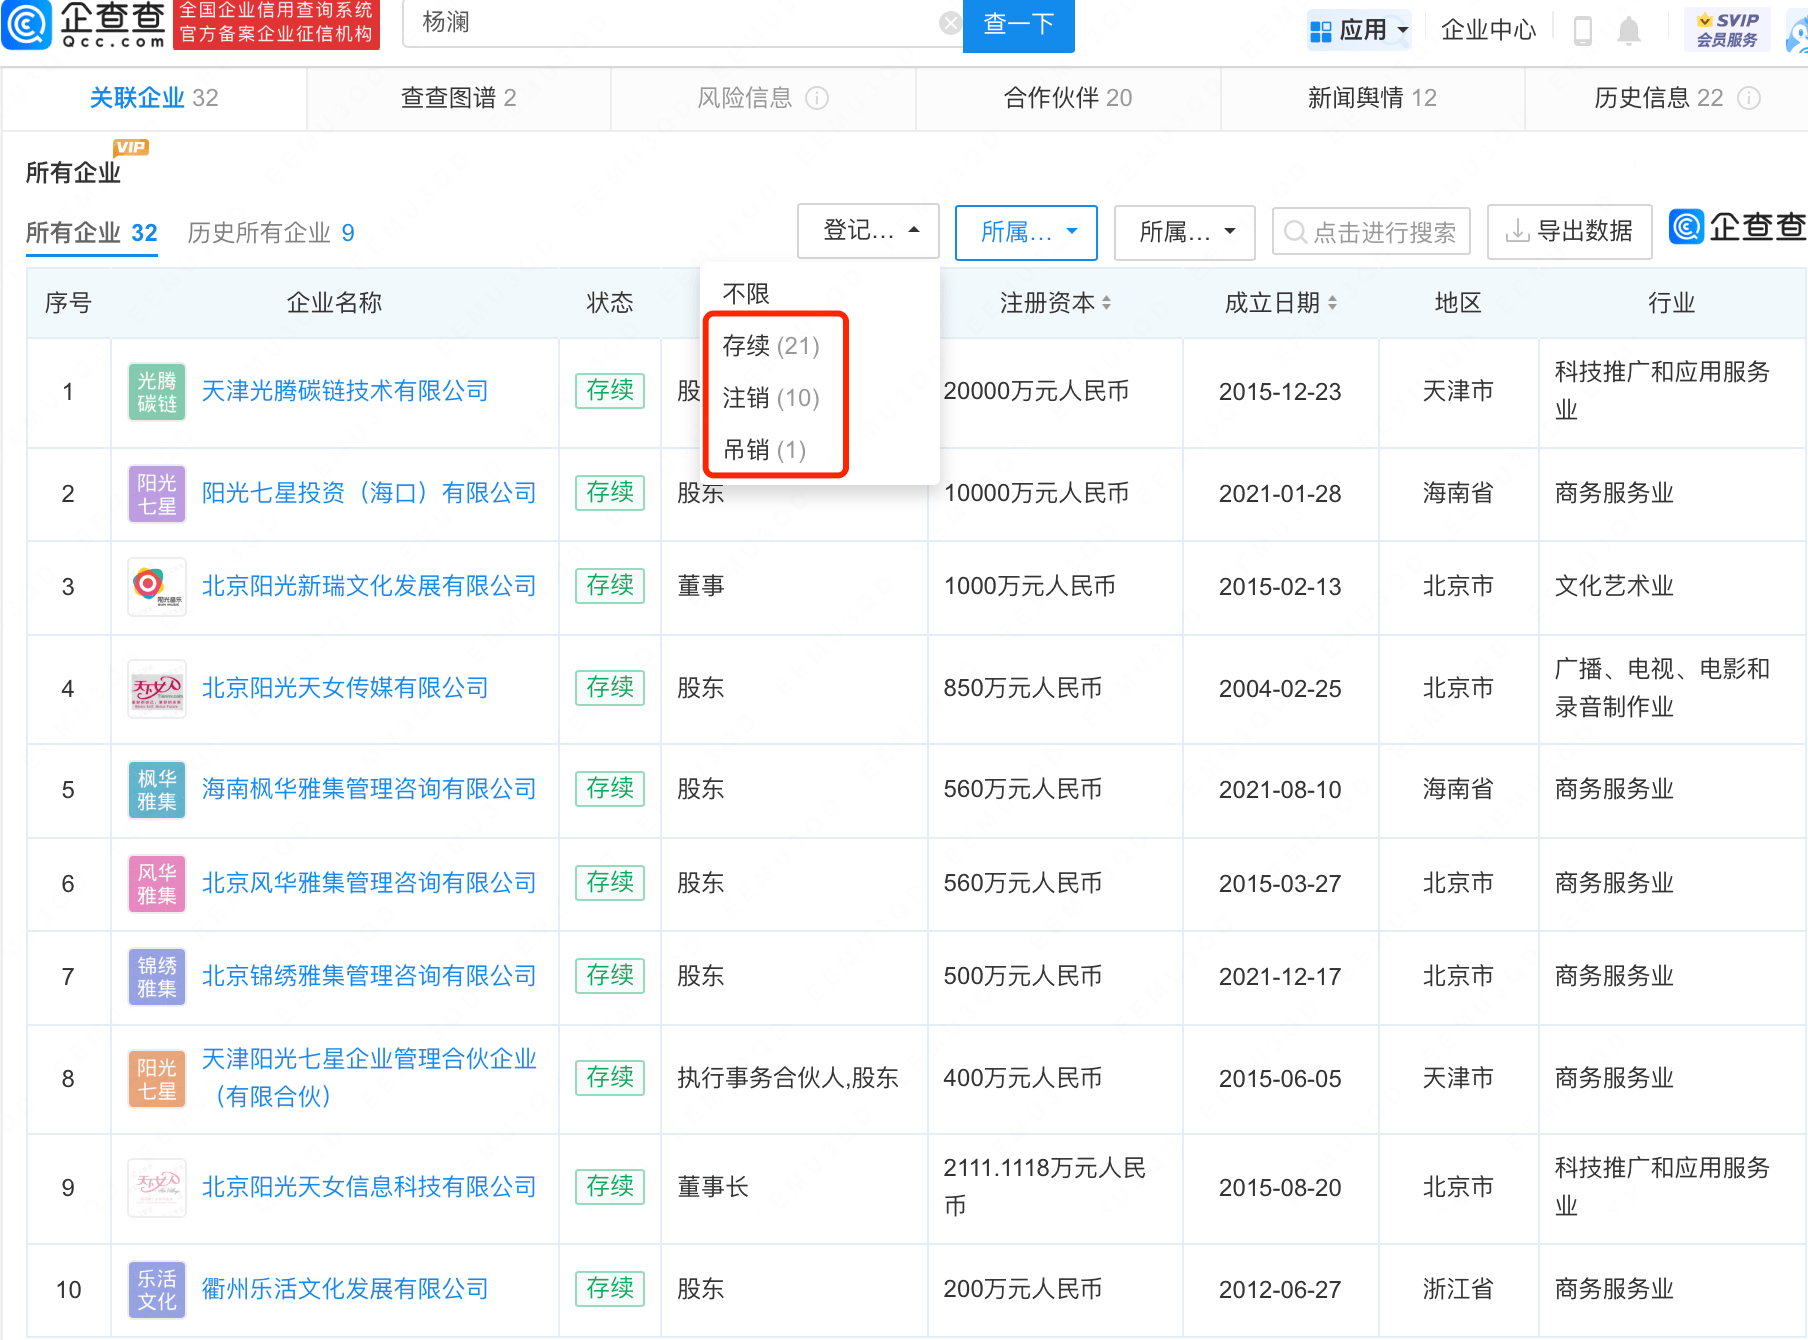
Task: Click 导出数据 export button
Action: click(1569, 232)
